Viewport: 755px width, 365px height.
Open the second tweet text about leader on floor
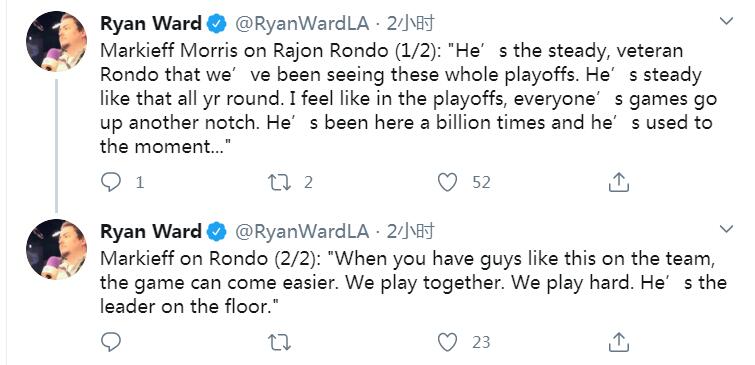point(413,283)
